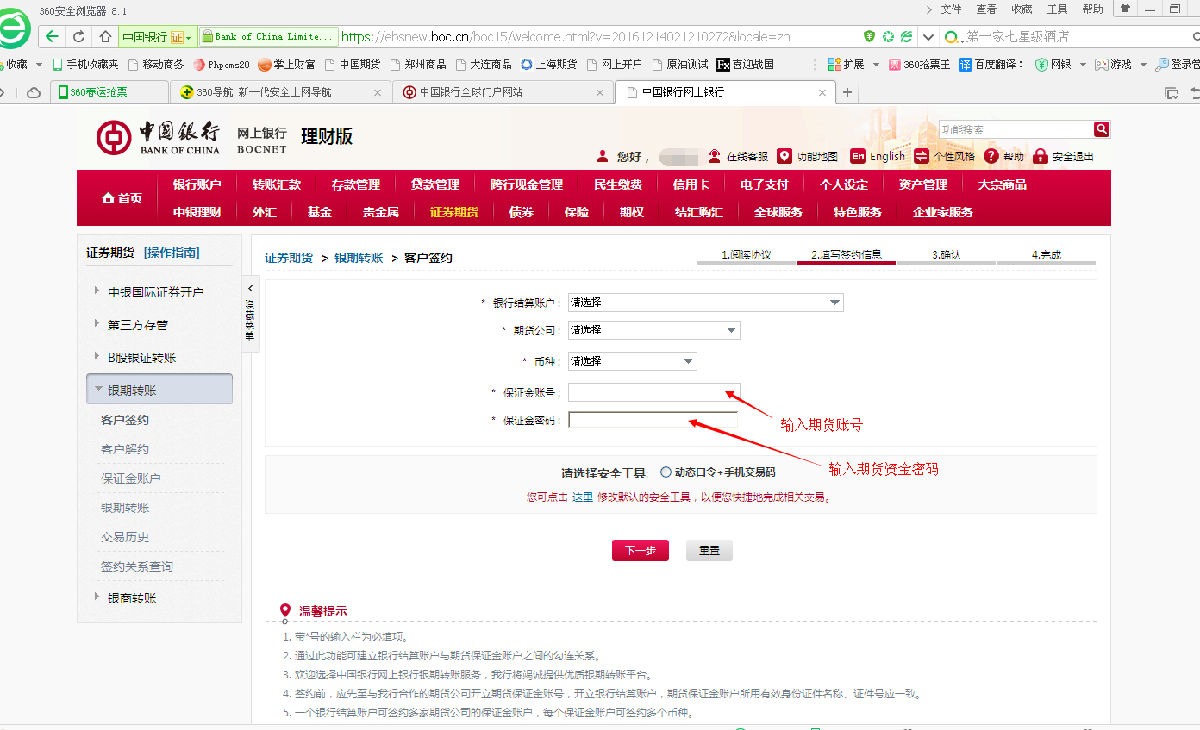The image size is (1200, 730).
Task: Go to 首页 home icon in navigation
Action: pyautogui.click(x=109, y=198)
